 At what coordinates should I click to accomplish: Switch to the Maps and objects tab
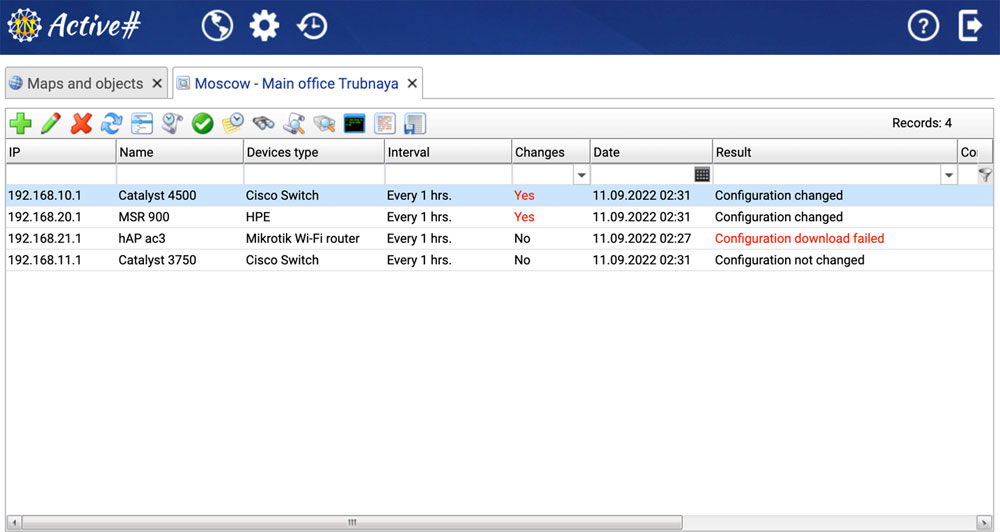(x=76, y=84)
